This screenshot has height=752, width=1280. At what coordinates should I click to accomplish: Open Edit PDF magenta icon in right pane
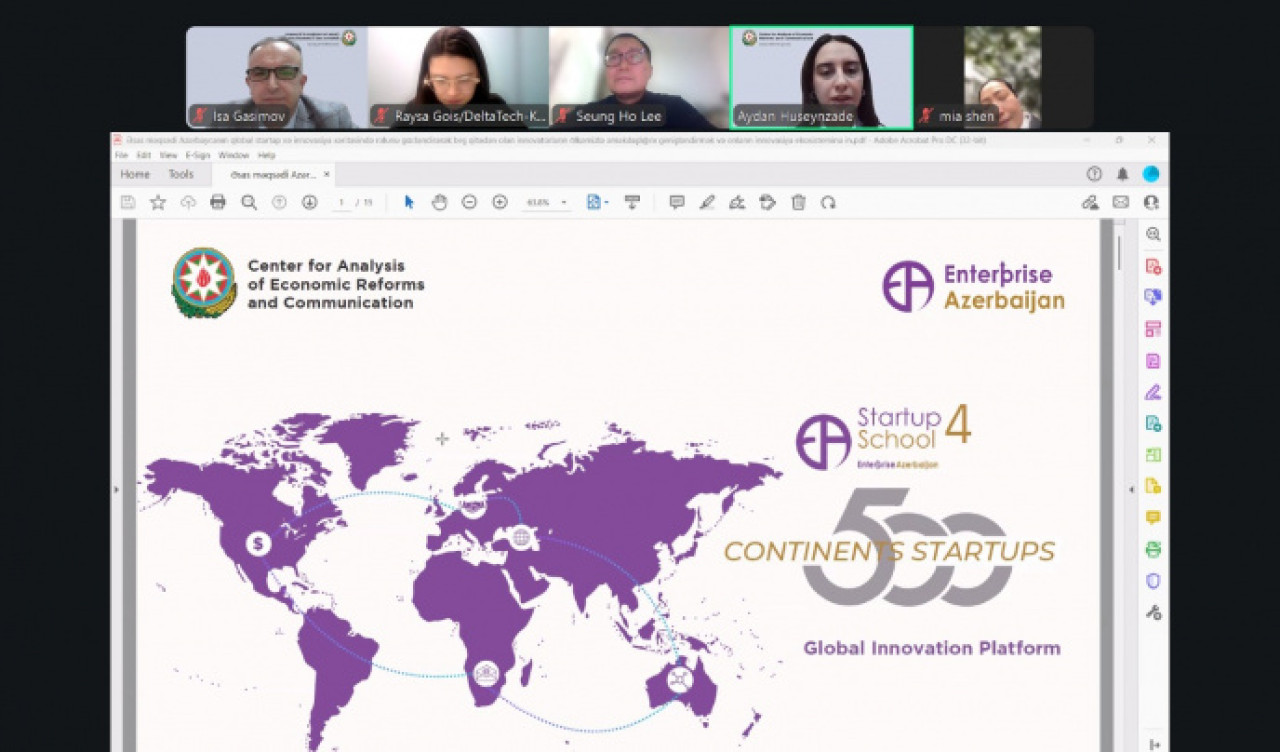click(x=1153, y=360)
